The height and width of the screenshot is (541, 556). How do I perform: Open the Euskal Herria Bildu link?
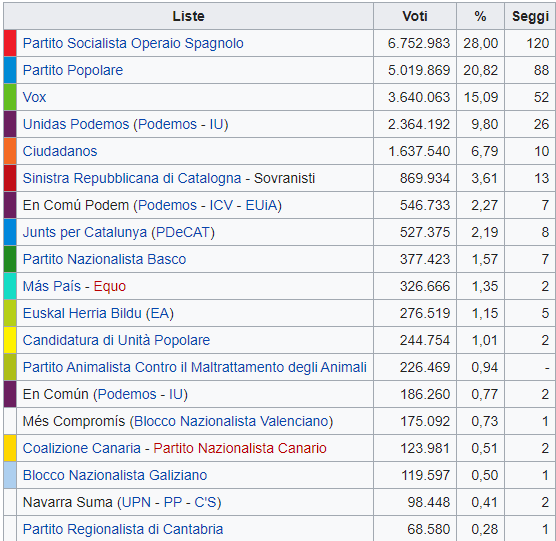(82, 313)
